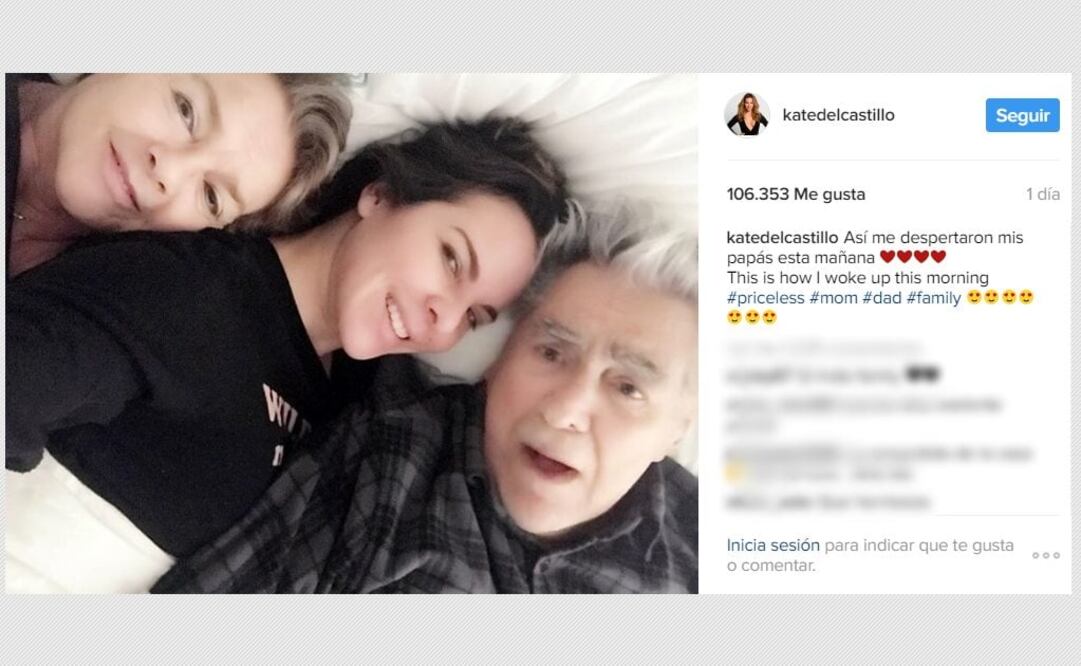Open the three-dot more options menu
Image resolution: width=1081 pixels, height=666 pixels.
pos(1046,555)
